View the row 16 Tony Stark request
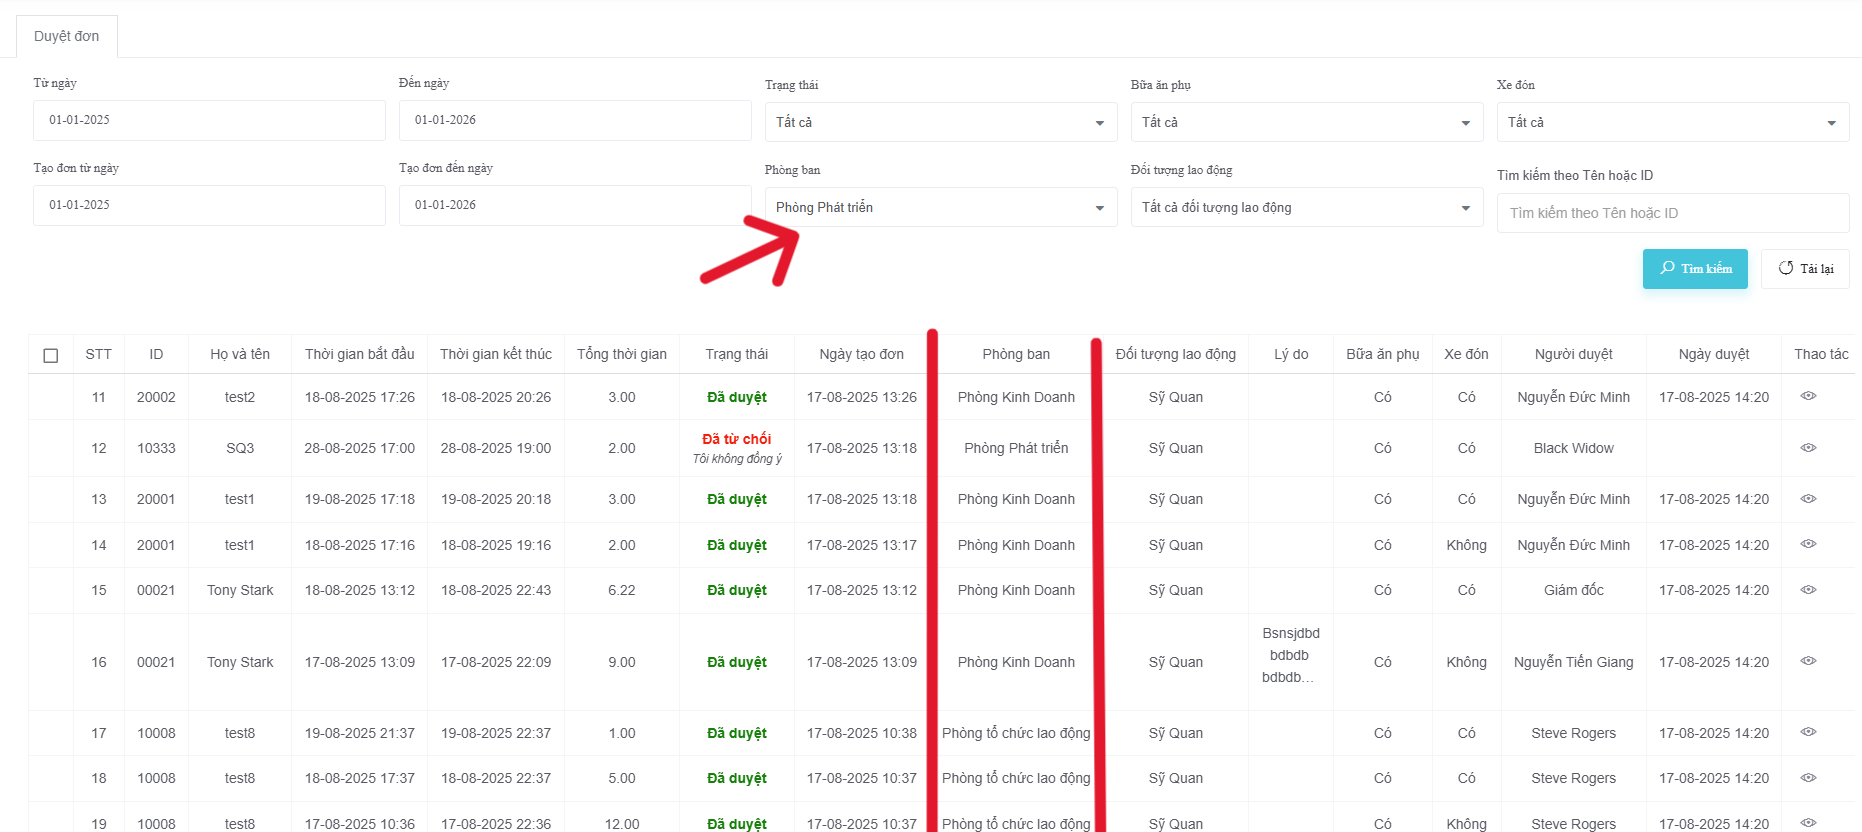This screenshot has height=832, width=1862. coord(1808,661)
